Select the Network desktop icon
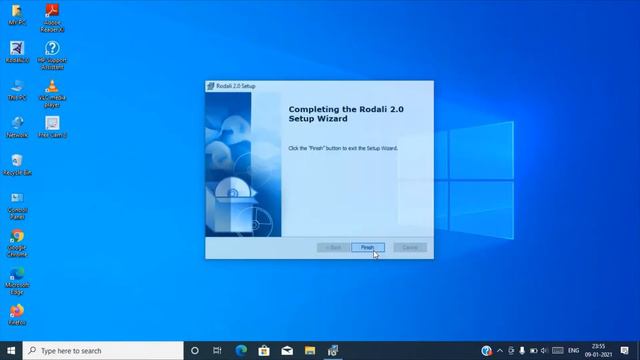Image resolution: width=640 pixels, height=360 pixels. click(17, 127)
